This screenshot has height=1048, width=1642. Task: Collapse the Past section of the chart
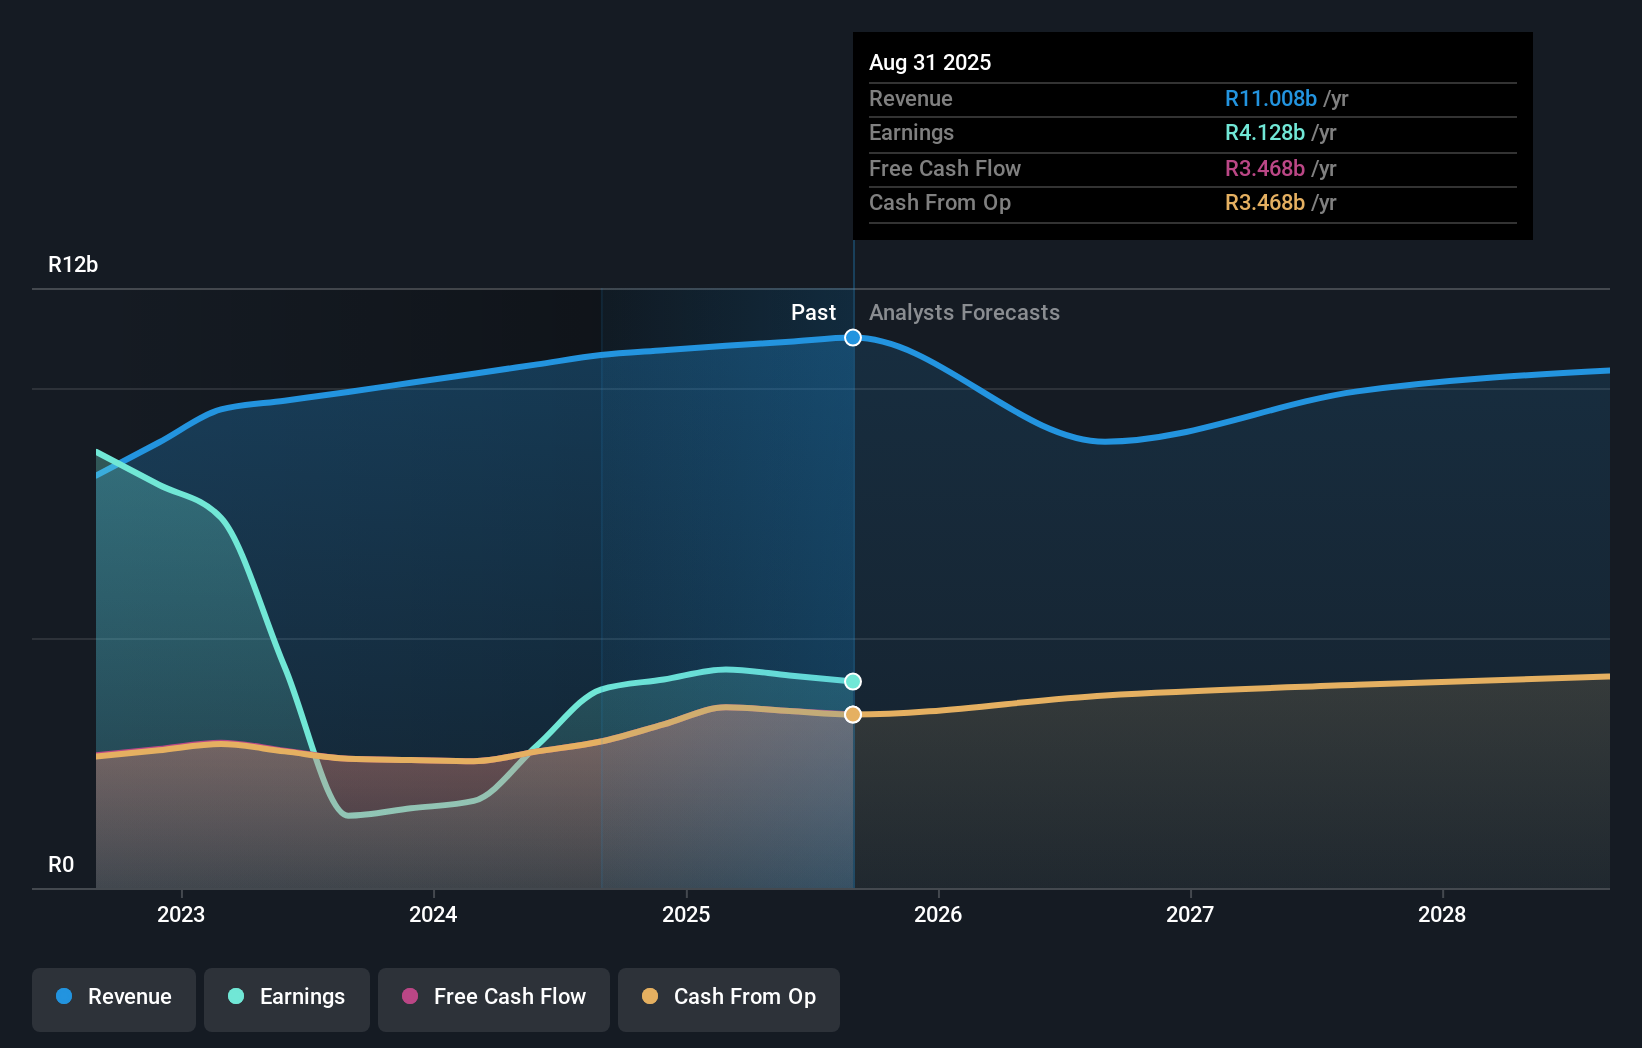point(813,312)
